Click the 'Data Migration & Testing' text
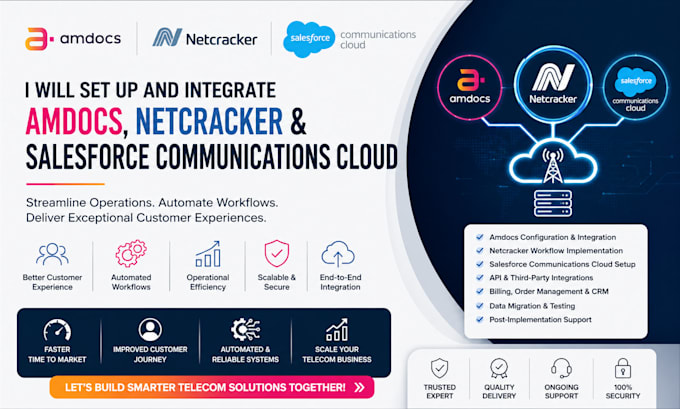The image size is (680, 409). [532, 306]
